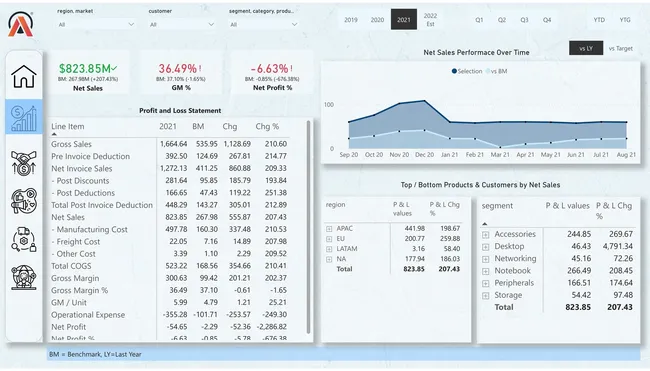The height and width of the screenshot is (371, 650).
Task: Open the segment, category, product dropdown
Action: (x=264, y=24)
